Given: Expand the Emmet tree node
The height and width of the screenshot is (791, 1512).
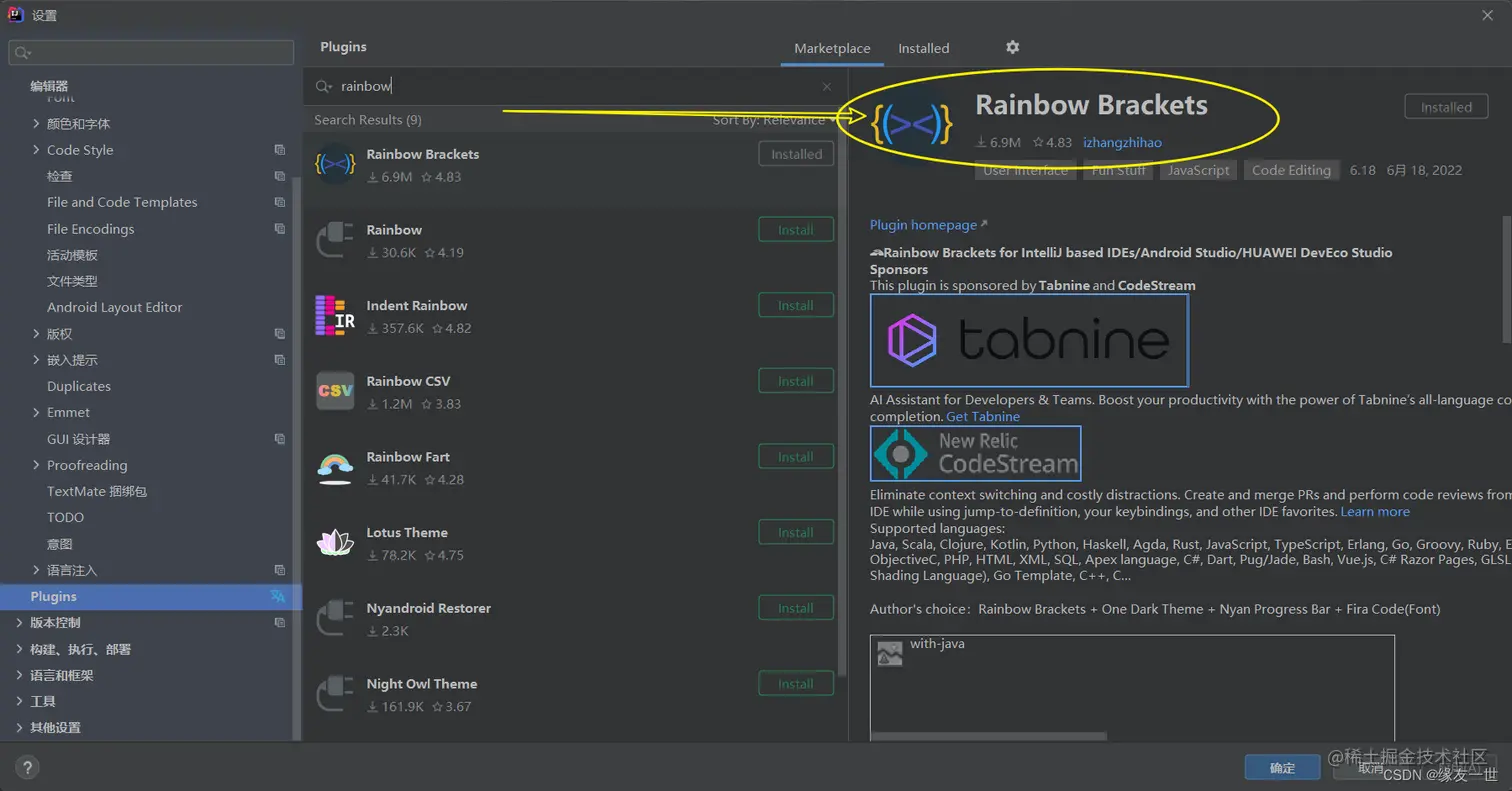Looking at the screenshot, I should (37, 412).
